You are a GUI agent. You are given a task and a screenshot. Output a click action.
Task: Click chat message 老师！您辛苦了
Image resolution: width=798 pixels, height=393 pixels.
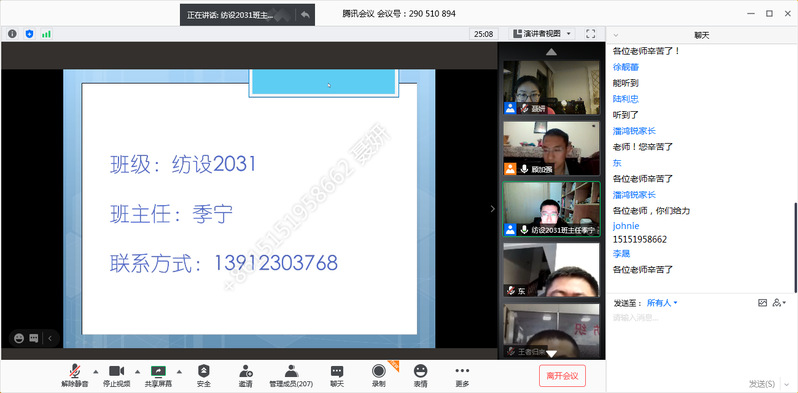[643, 147]
